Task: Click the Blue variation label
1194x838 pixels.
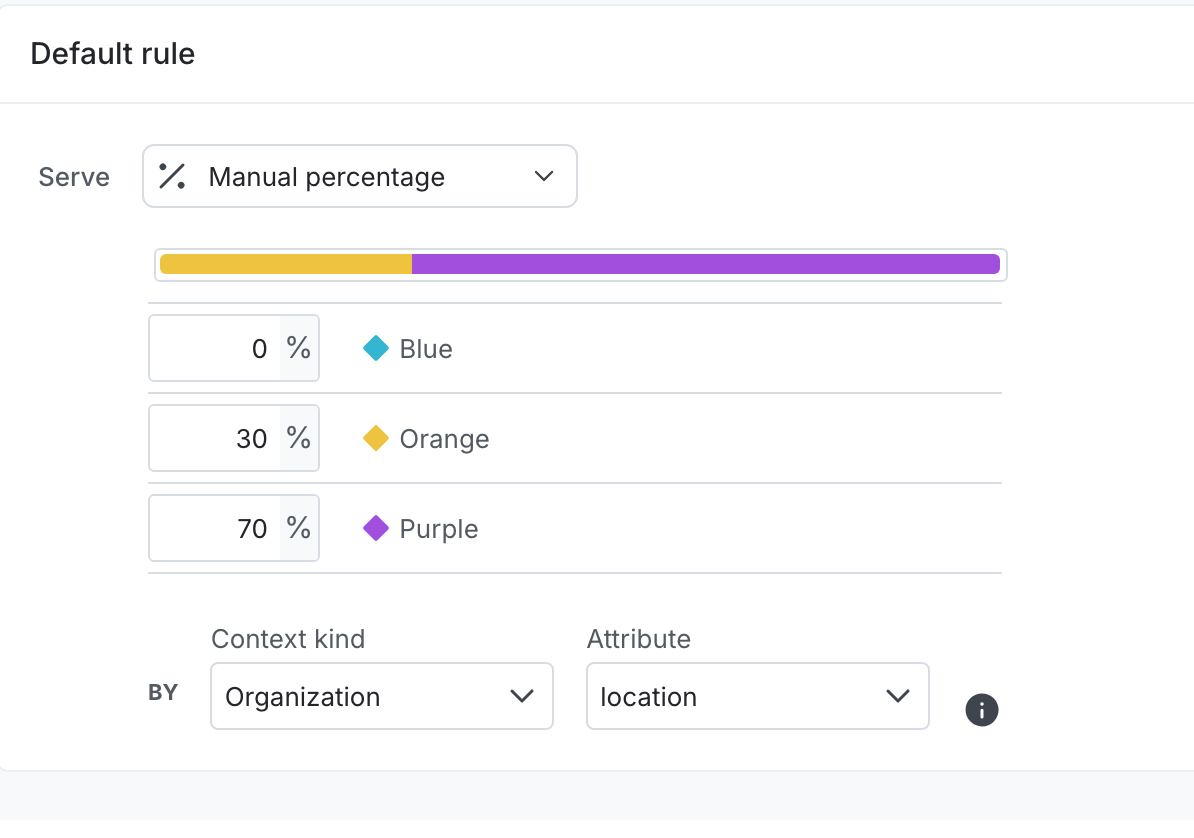Action: (x=425, y=348)
